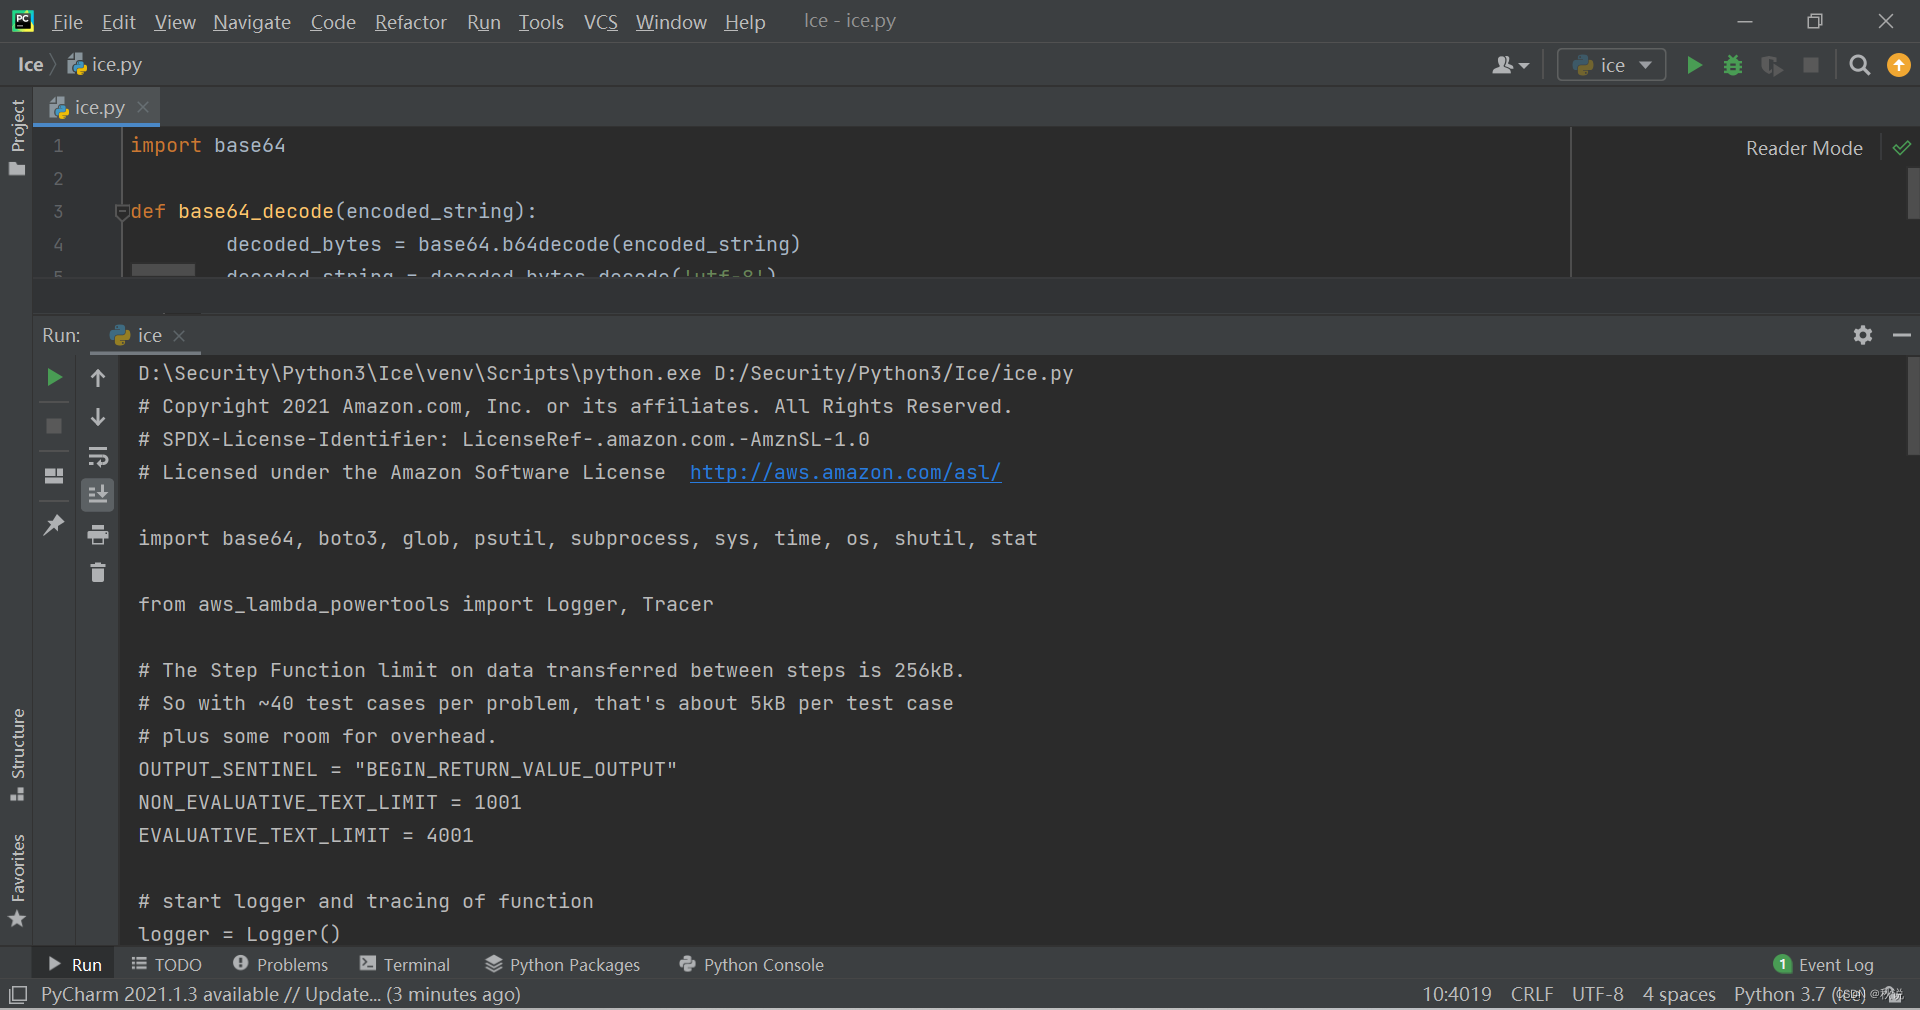
Task: Open the Navigate menu
Action: 252,22
